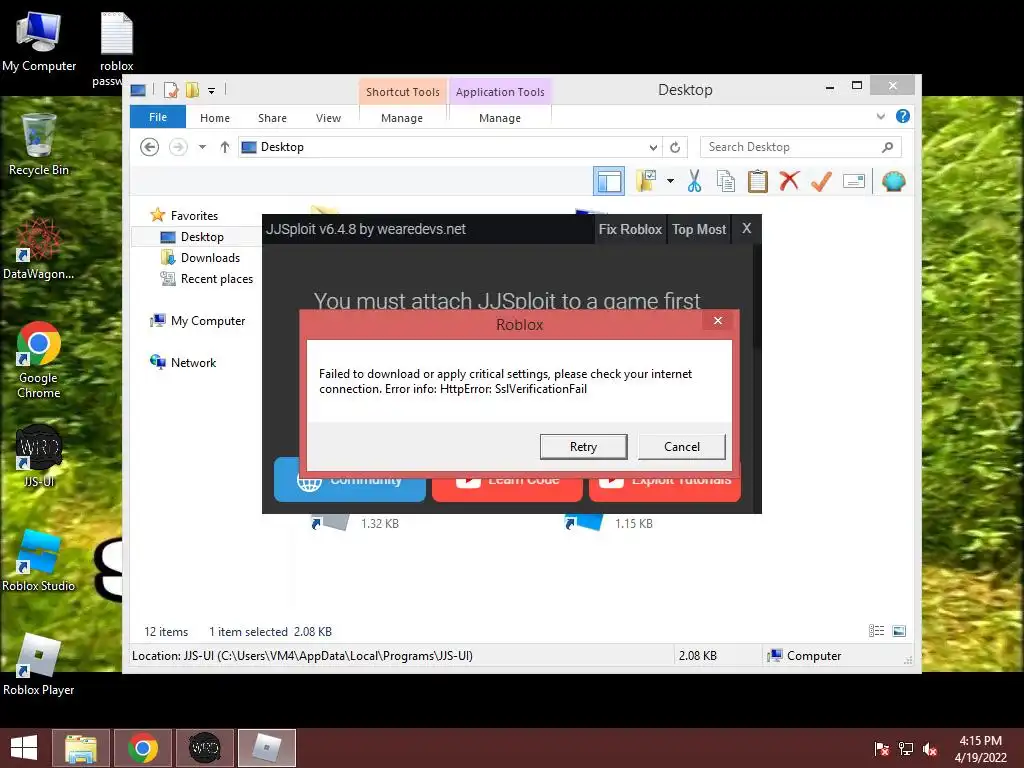This screenshot has height=768, width=1024.
Task: Click the Windows Start button
Action: pos(24,748)
